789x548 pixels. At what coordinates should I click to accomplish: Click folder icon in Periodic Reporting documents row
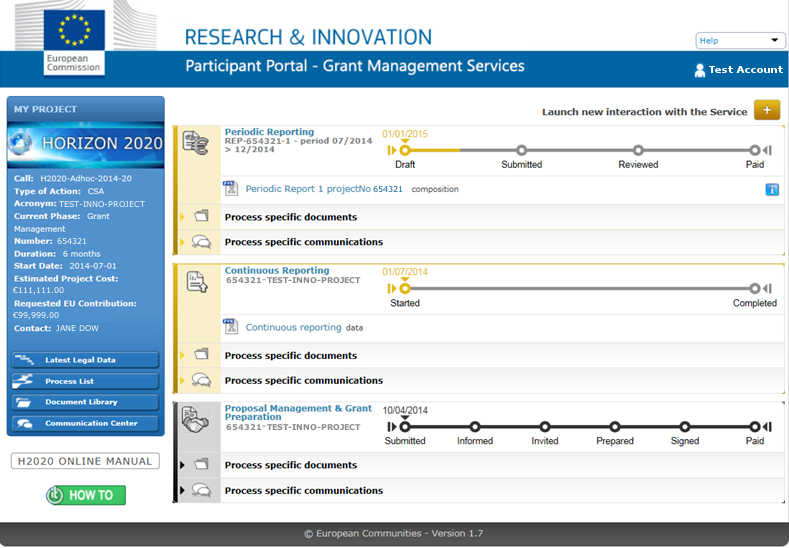[x=201, y=216]
